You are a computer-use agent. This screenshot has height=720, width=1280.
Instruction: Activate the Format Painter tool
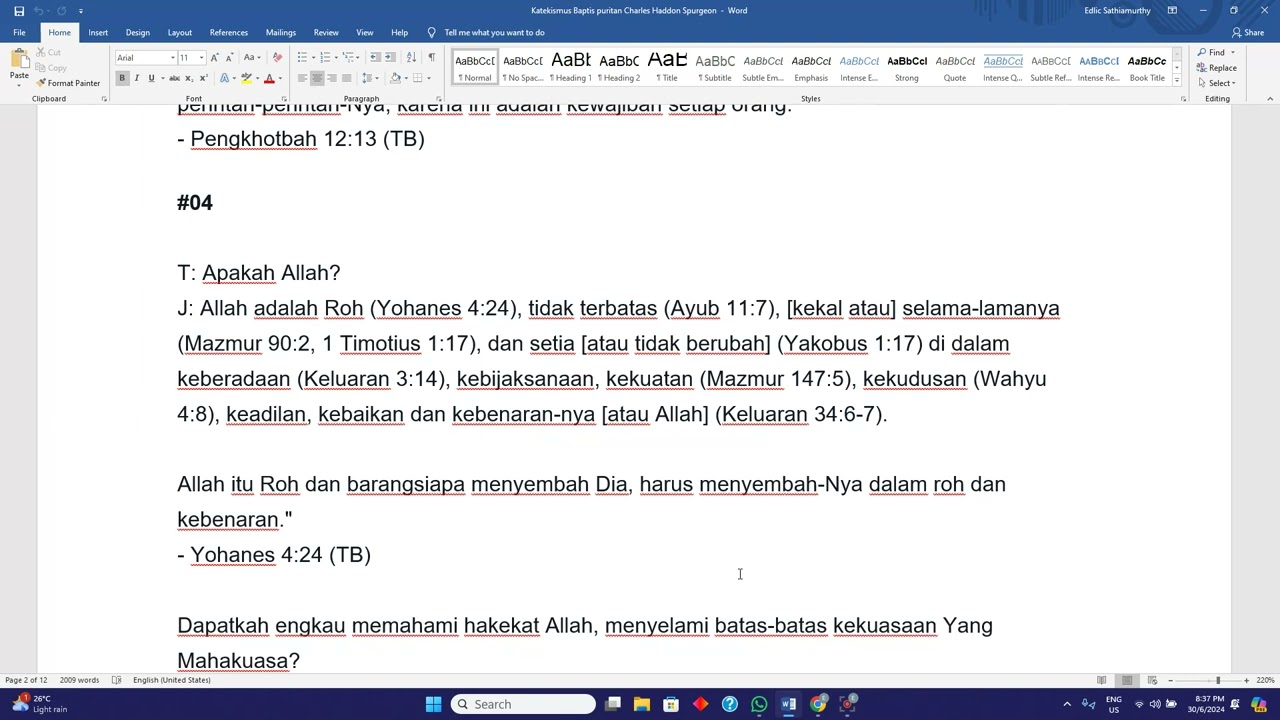[68, 83]
